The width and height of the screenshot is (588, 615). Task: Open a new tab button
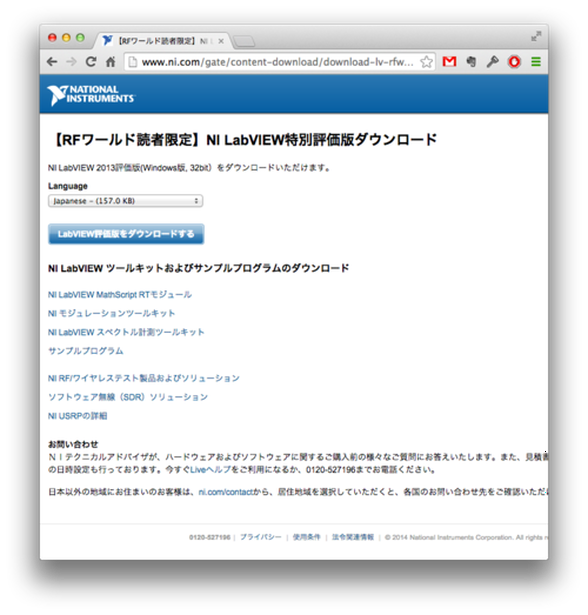(244, 41)
